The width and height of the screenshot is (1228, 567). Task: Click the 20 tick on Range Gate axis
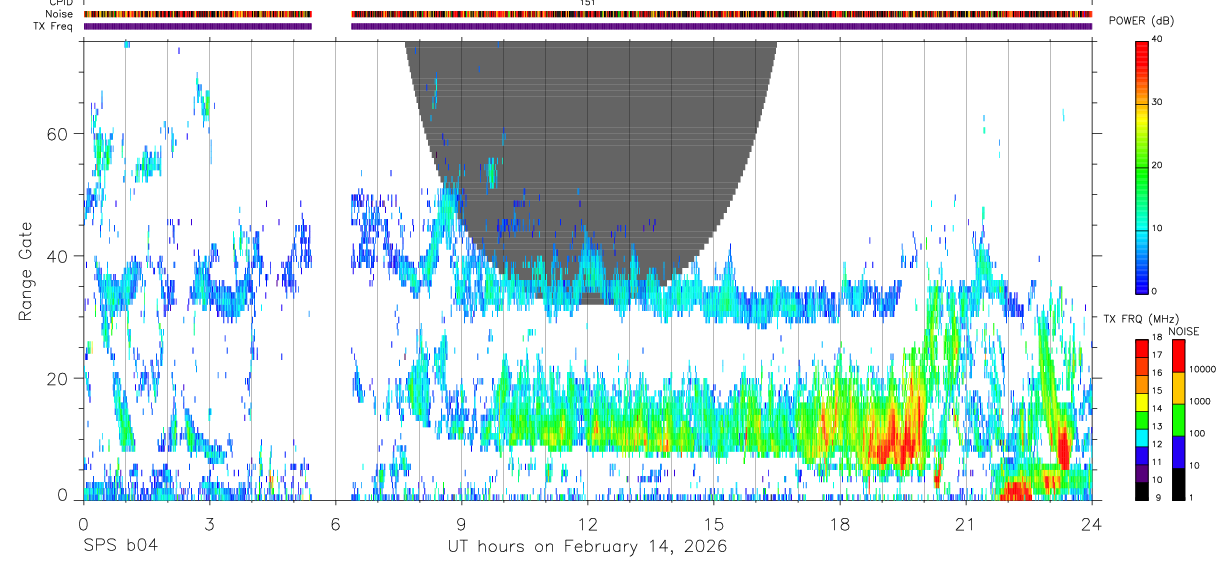point(59,378)
